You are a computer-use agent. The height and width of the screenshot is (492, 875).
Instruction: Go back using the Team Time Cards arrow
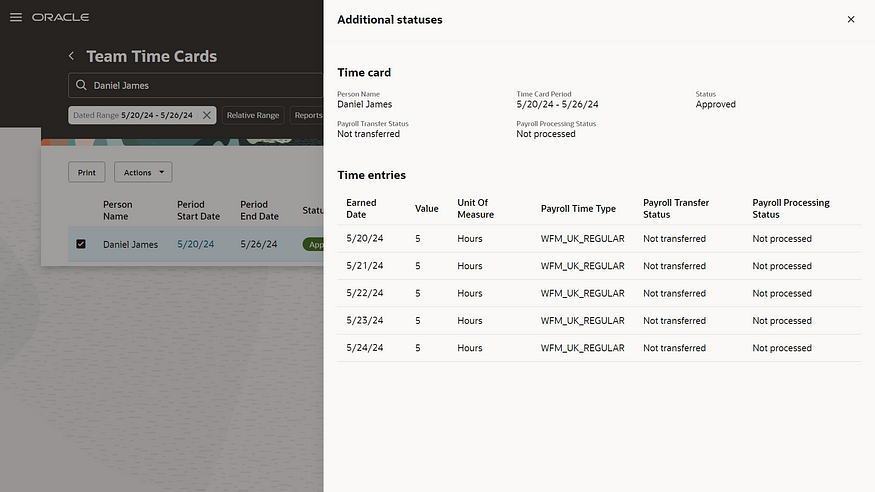coord(71,57)
